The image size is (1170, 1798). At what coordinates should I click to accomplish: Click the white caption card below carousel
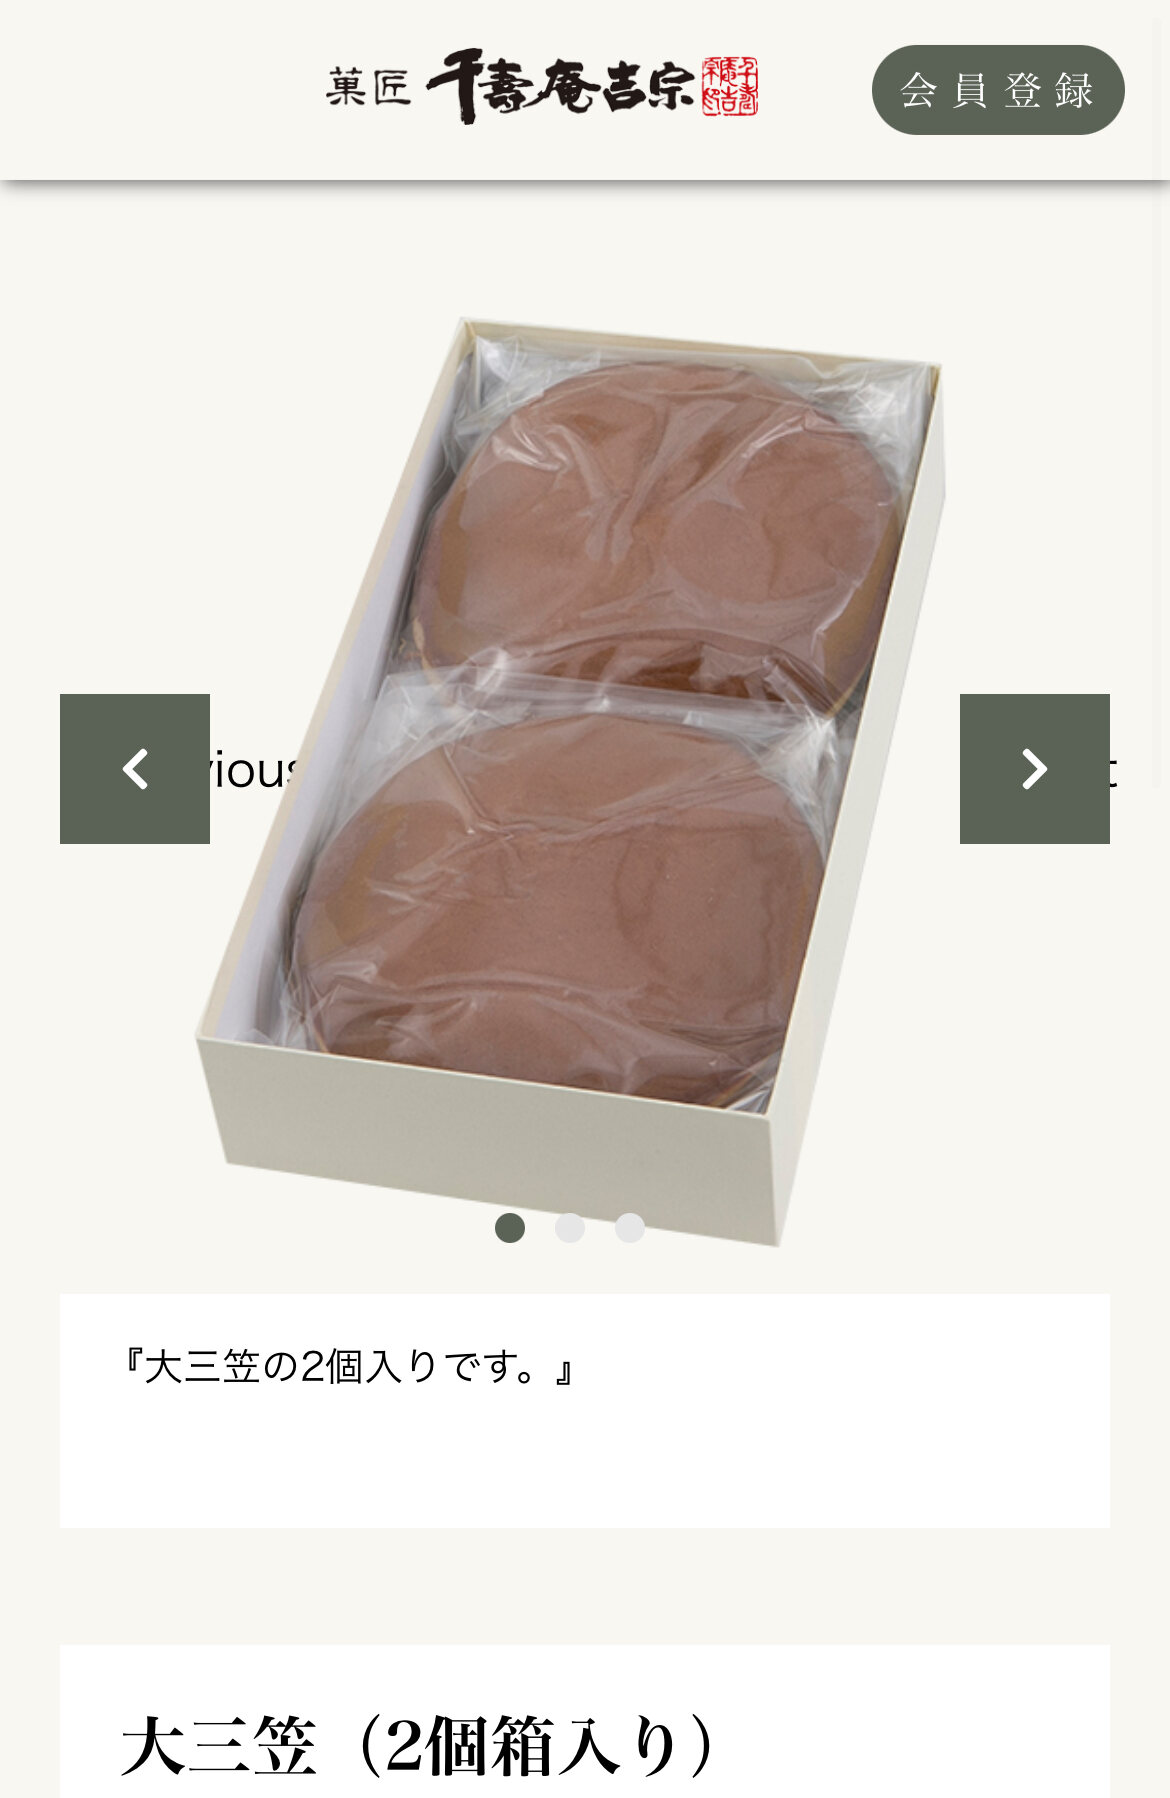click(585, 1411)
